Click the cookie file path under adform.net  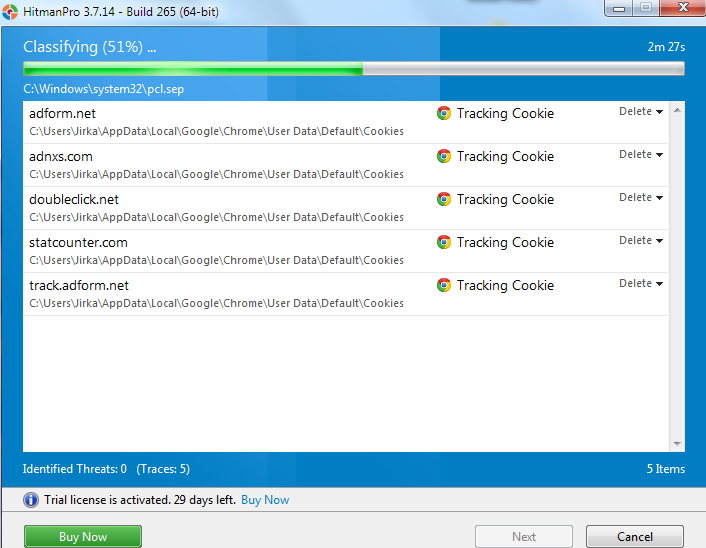coord(216,131)
